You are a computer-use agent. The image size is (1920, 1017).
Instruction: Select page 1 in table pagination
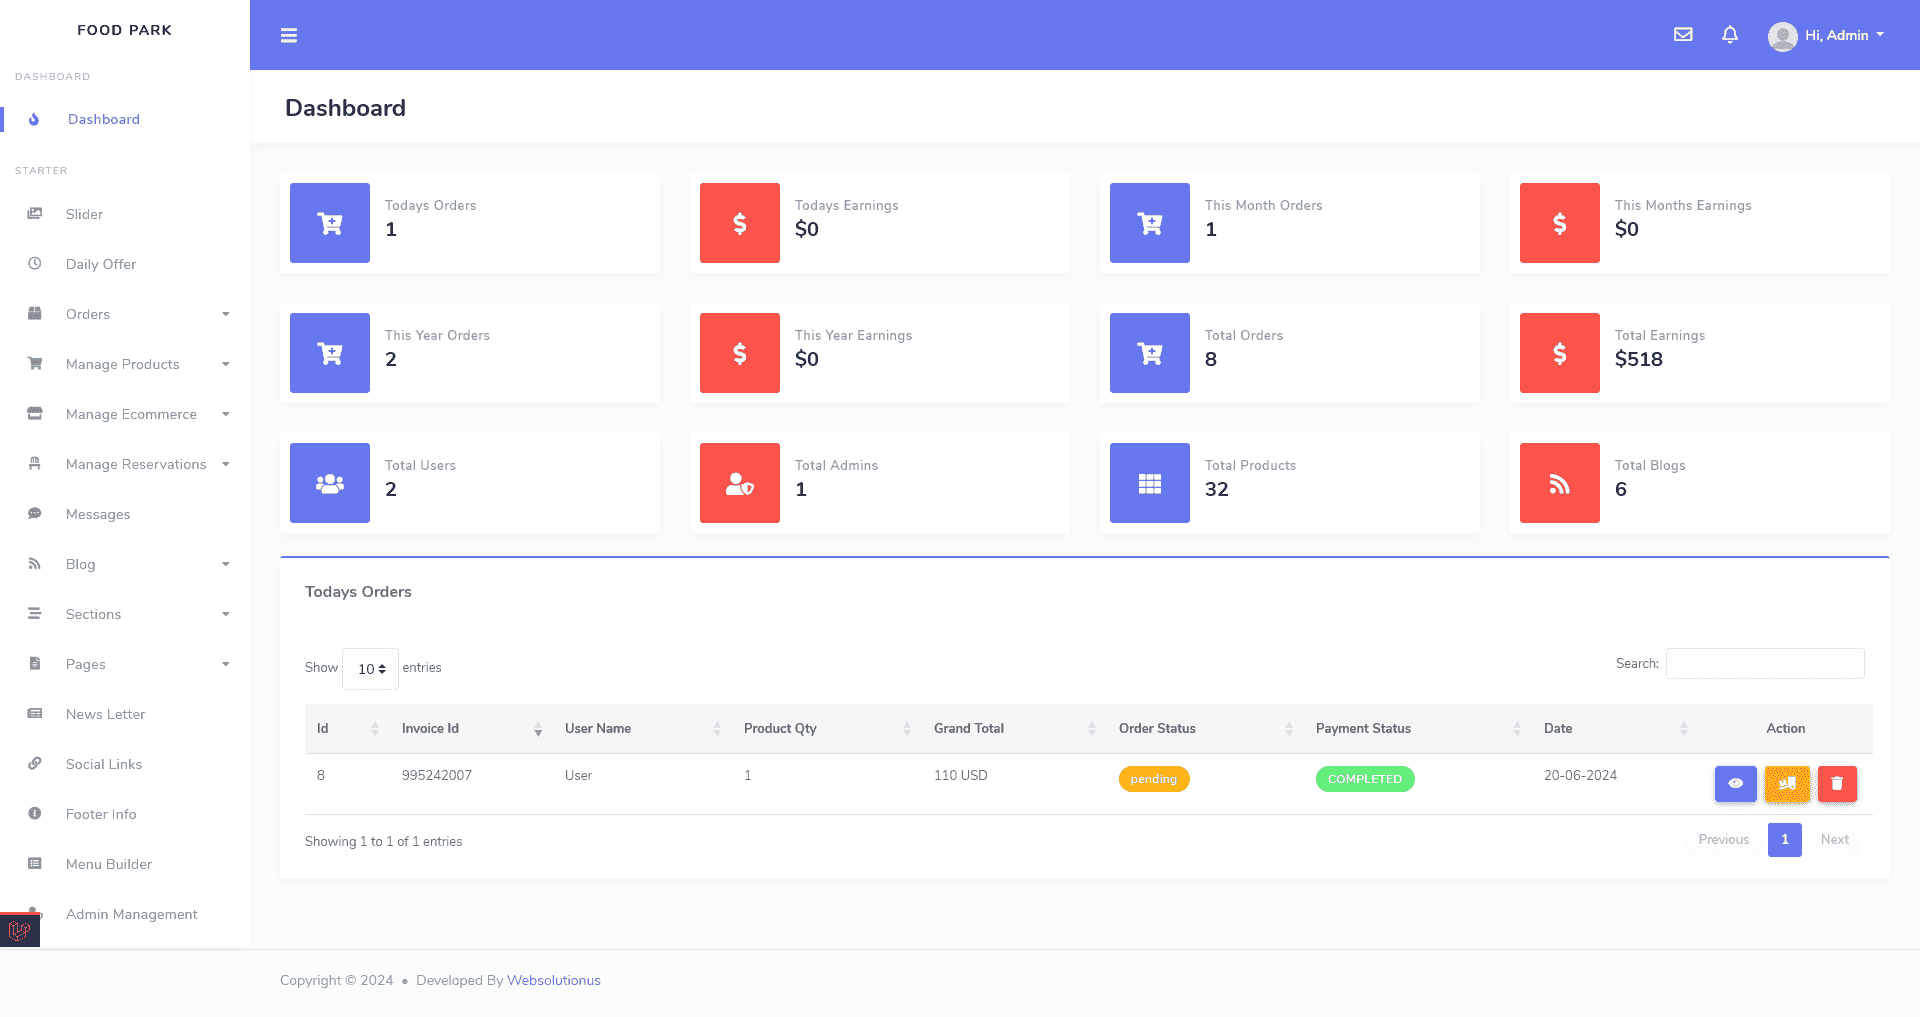pos(1784,840)
